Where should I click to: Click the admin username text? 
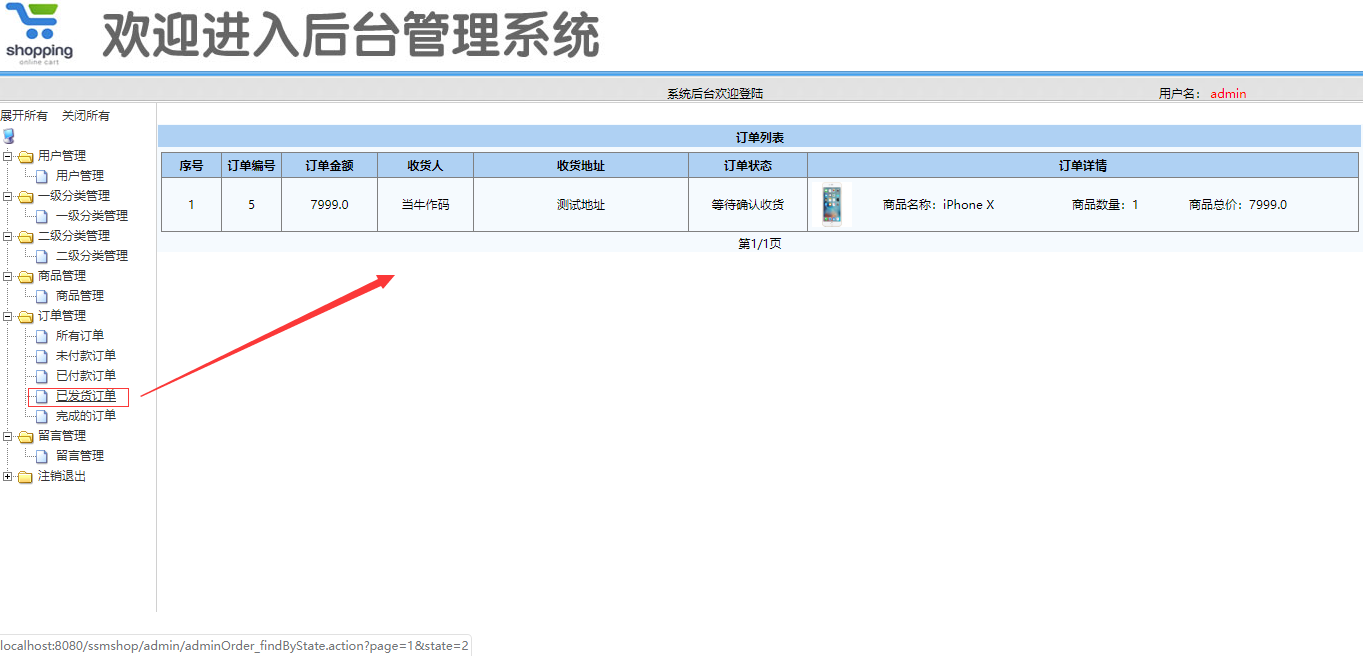tap(1228, 94)
